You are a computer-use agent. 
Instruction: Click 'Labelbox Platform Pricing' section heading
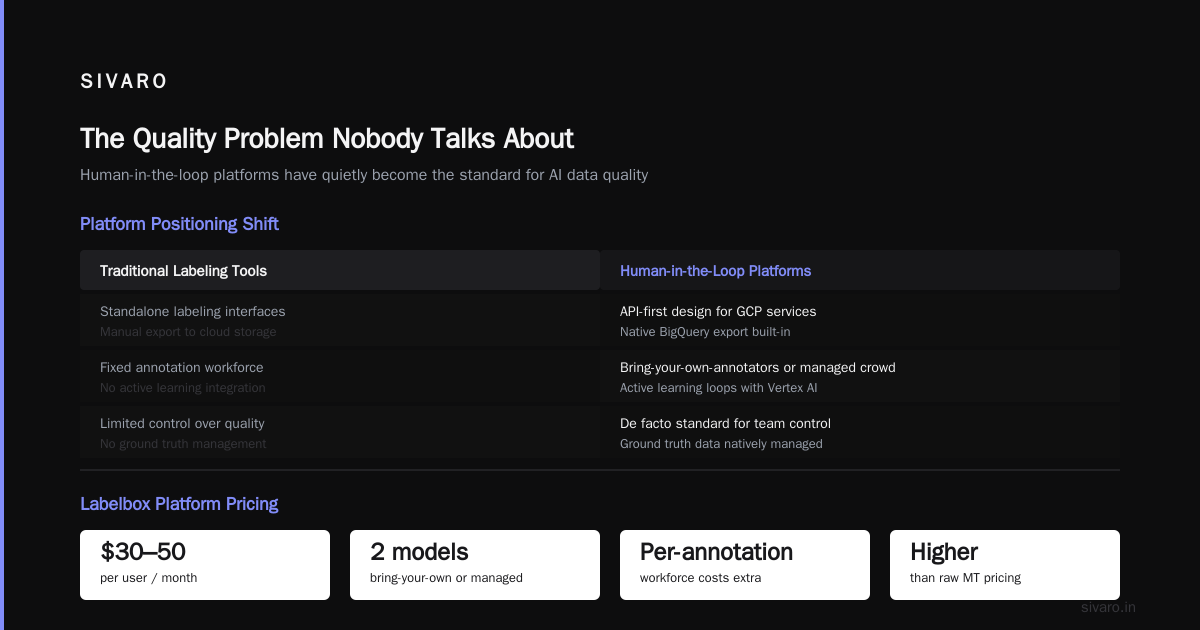179,504
